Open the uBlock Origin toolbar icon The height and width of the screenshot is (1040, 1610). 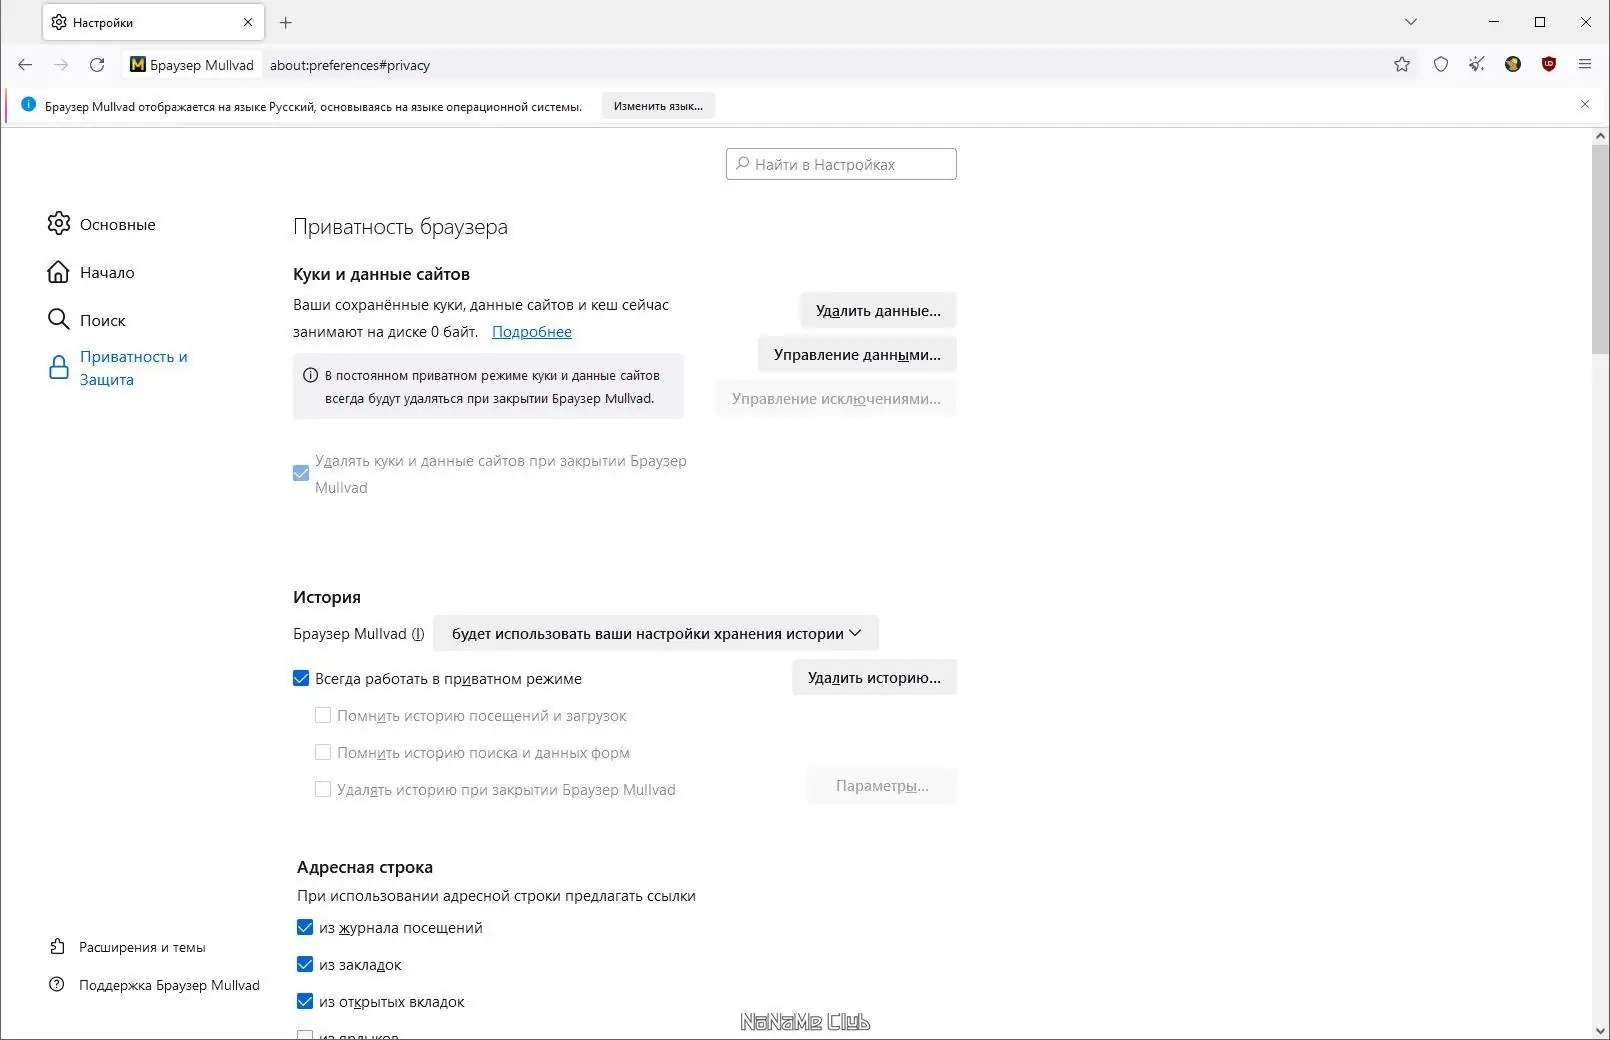[1549, 65]
